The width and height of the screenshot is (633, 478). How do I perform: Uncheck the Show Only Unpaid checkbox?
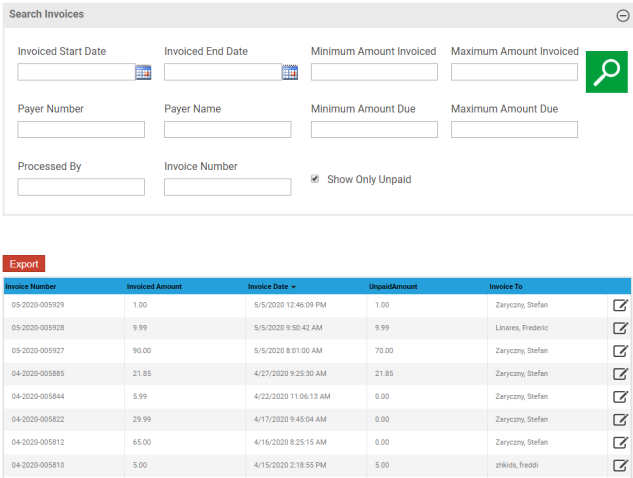point(315,179)
